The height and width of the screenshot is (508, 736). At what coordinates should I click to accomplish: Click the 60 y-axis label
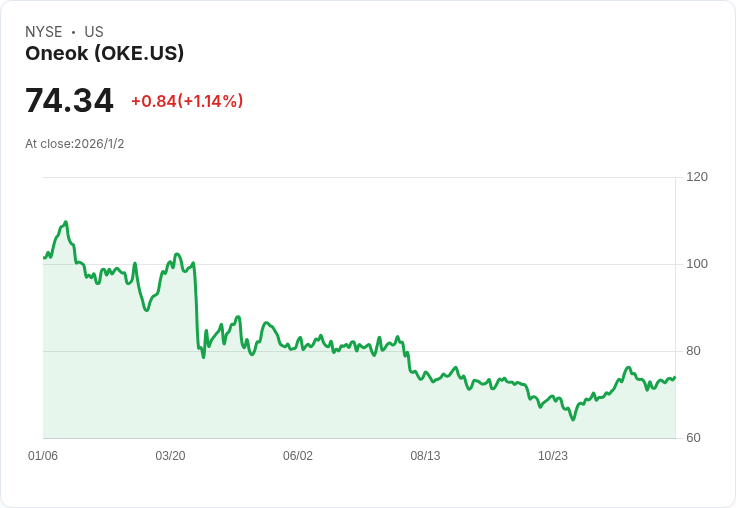693,438
